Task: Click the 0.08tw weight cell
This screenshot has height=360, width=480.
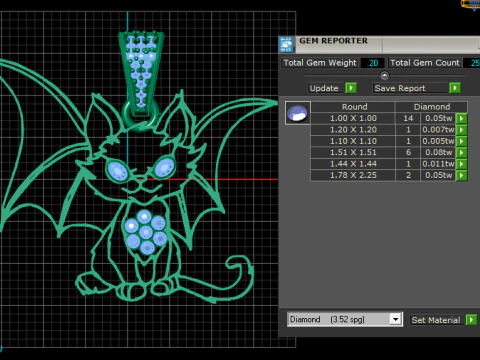Action: click(x=438, y=152)
